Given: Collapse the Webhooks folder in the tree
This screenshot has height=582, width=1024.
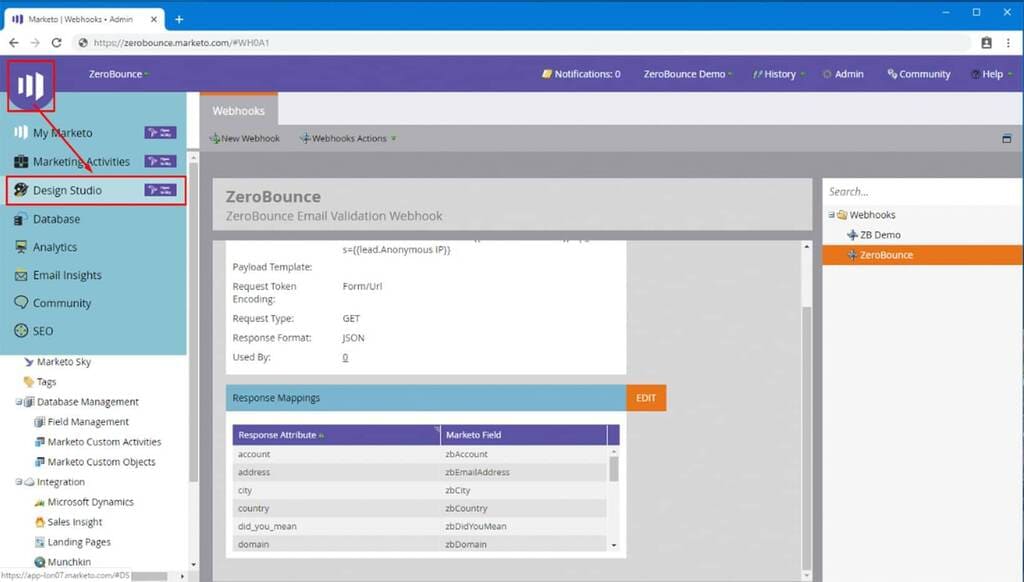Looking at the screenshot, I should pyautogui.click(x=831, y=215).
